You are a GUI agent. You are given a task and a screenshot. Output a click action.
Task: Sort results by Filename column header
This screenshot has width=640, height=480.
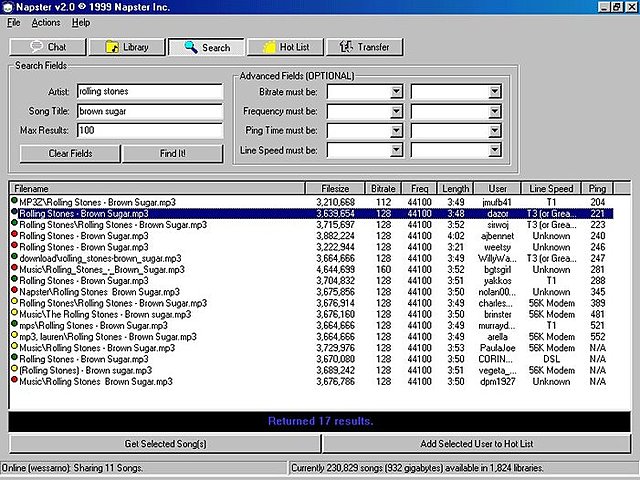pos(157,189)
